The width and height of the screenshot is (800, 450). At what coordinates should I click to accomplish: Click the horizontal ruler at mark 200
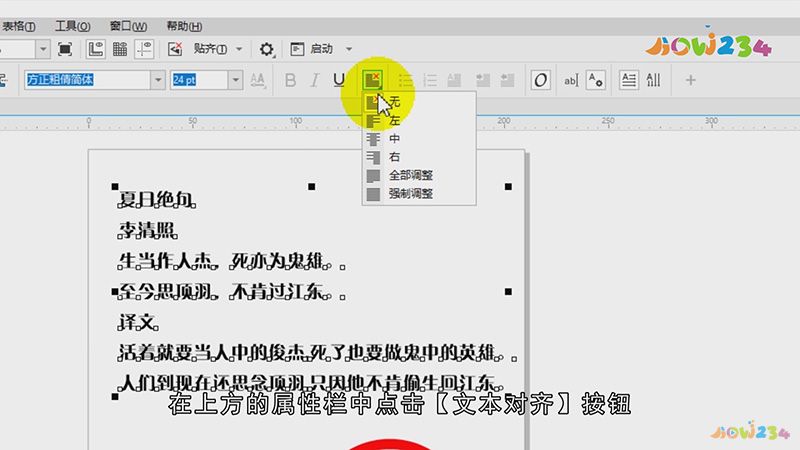click(x=504, y=121)
